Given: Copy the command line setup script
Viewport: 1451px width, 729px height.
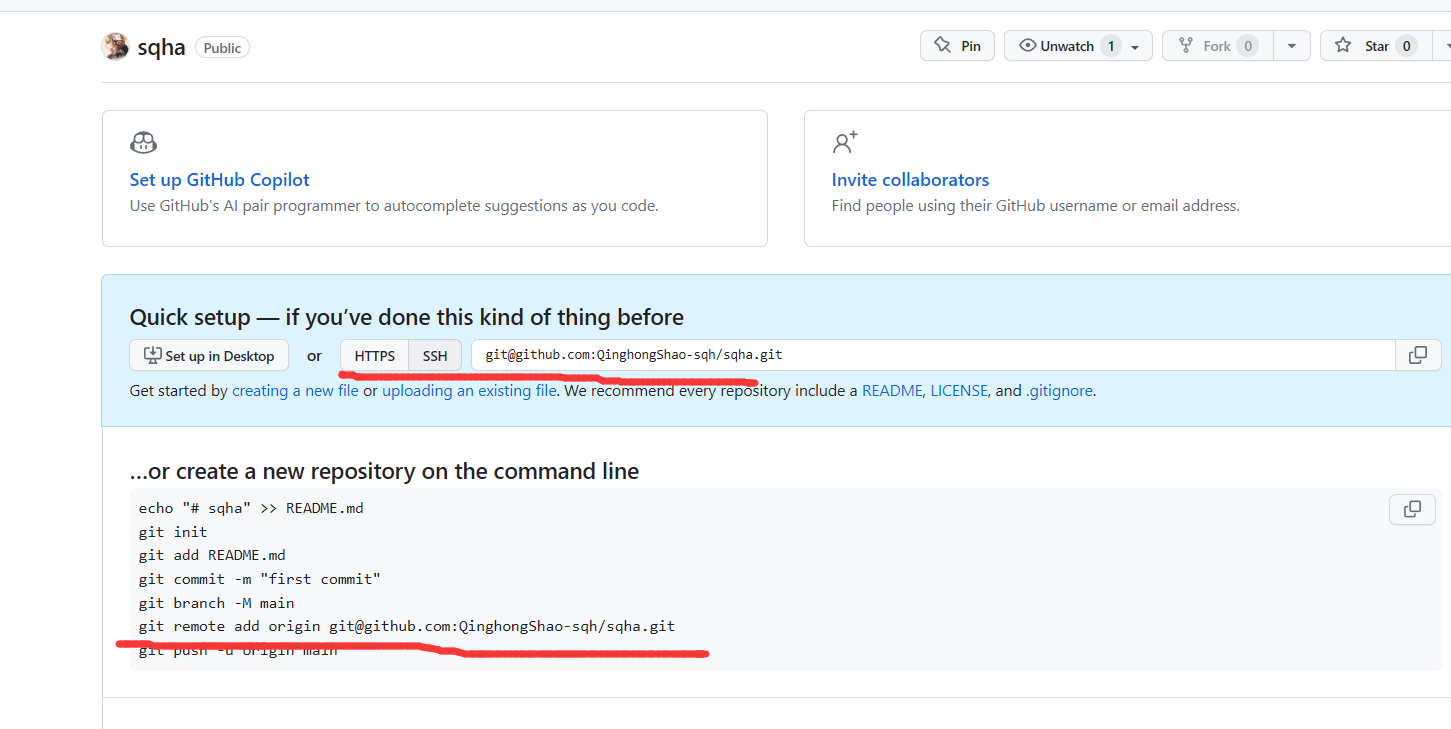Looking at the screenshot, I should 1412,509.
